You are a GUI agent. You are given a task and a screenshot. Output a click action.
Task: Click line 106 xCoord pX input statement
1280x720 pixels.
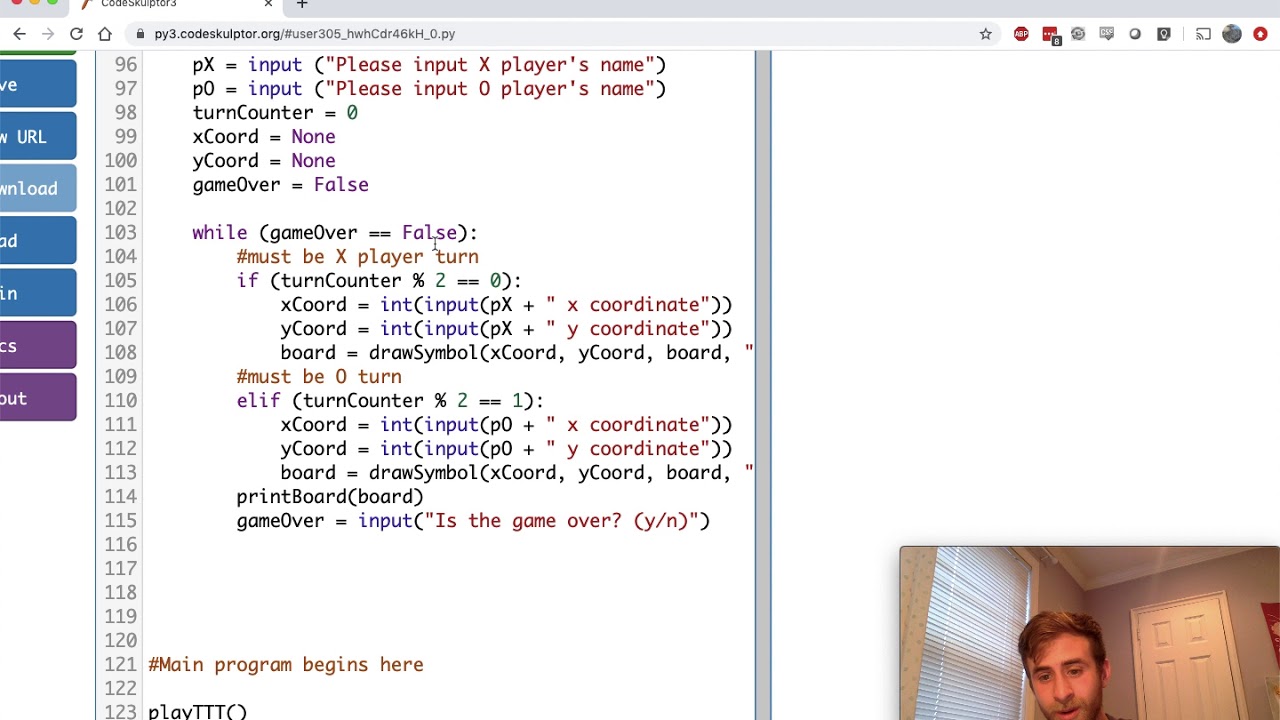pyautogui.click(x=506, y=305)
